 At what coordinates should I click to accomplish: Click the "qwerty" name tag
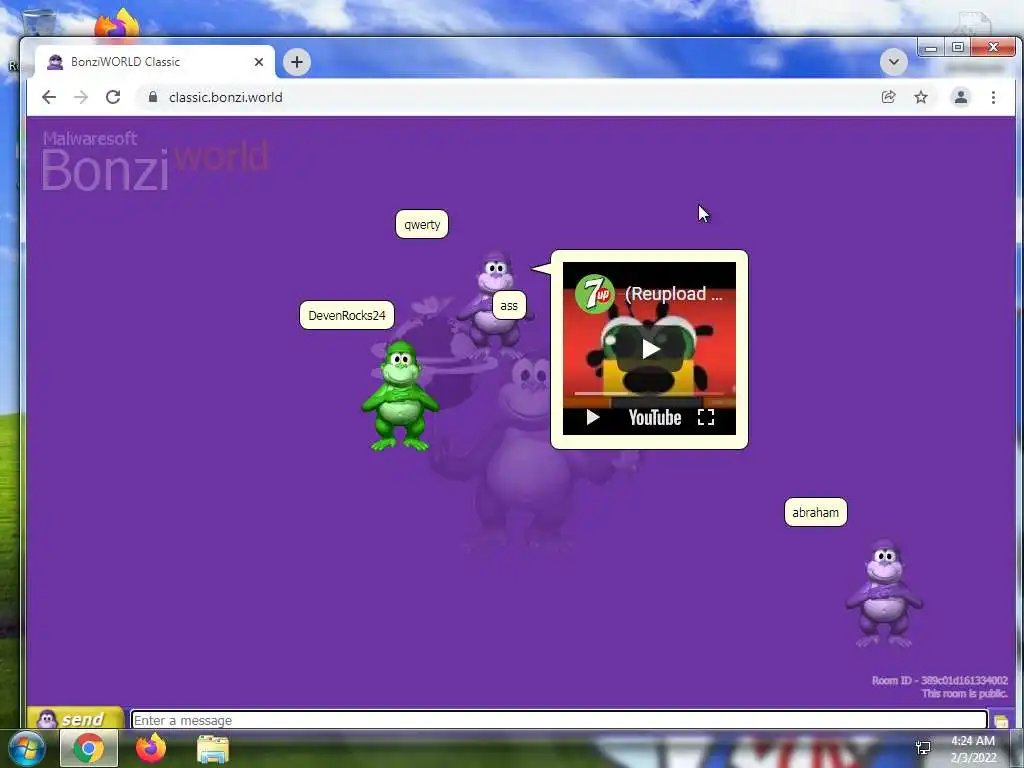[422, 224]
